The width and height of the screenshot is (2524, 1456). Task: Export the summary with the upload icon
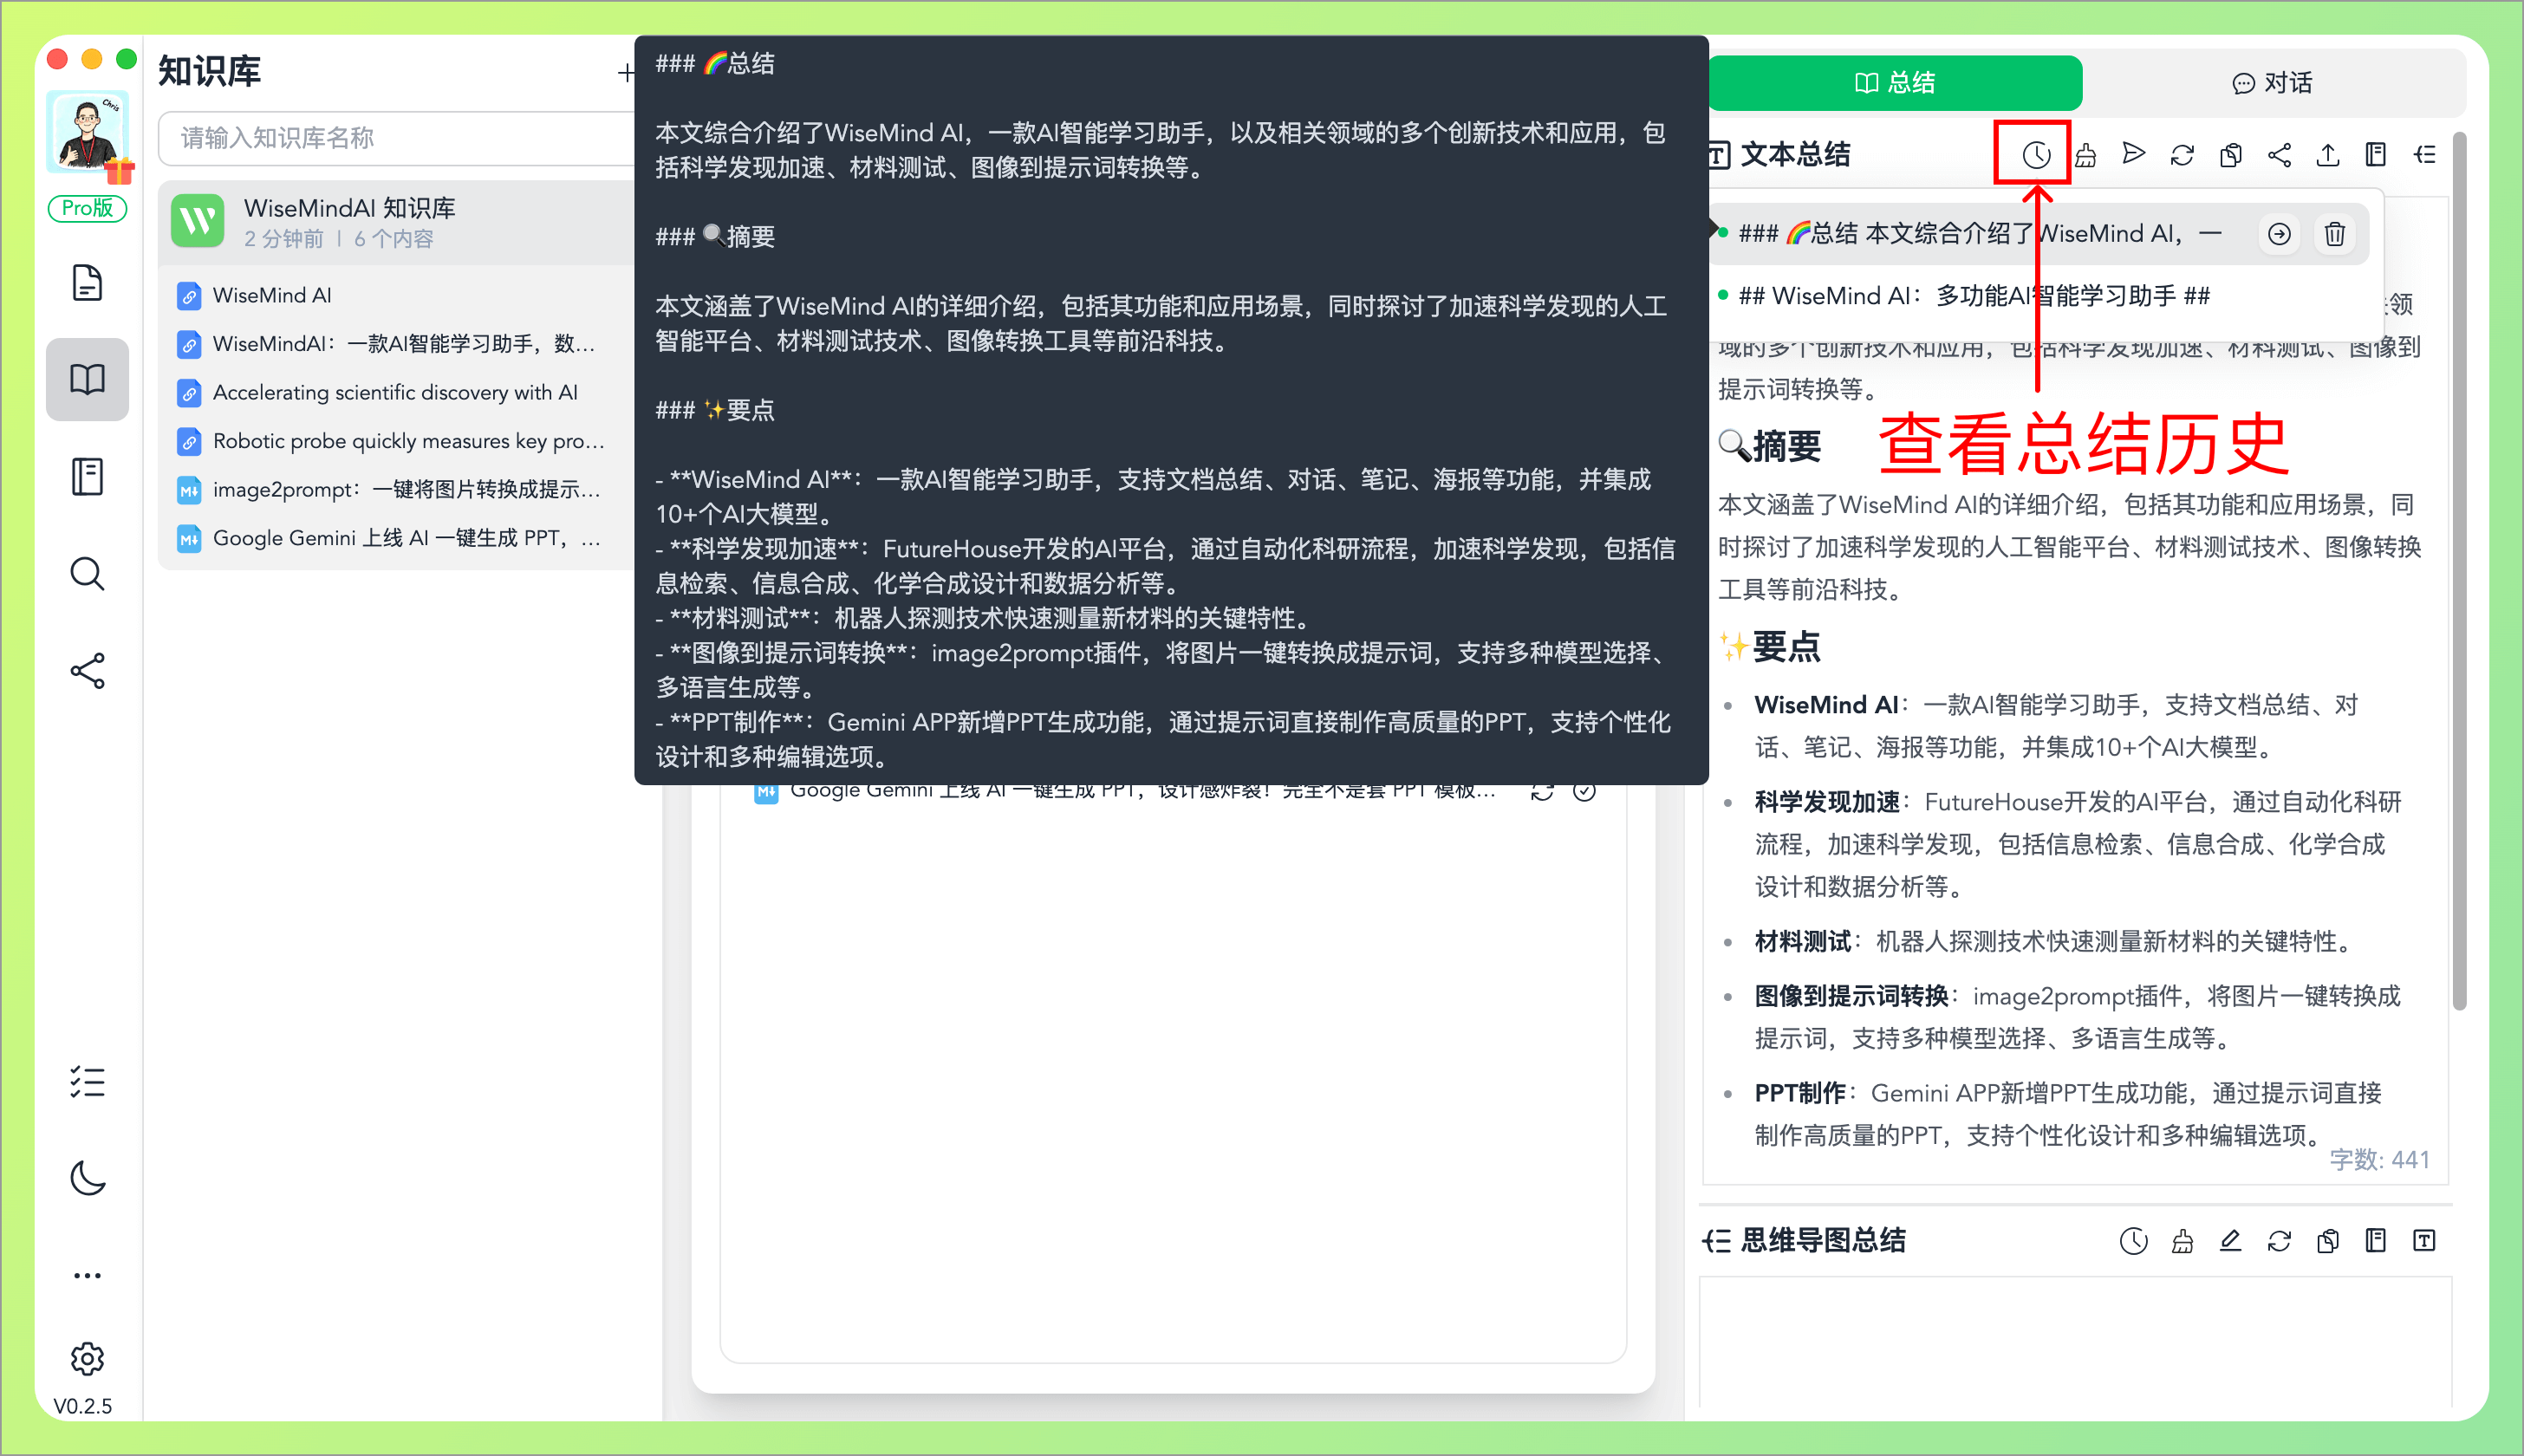pos(2328,154)
